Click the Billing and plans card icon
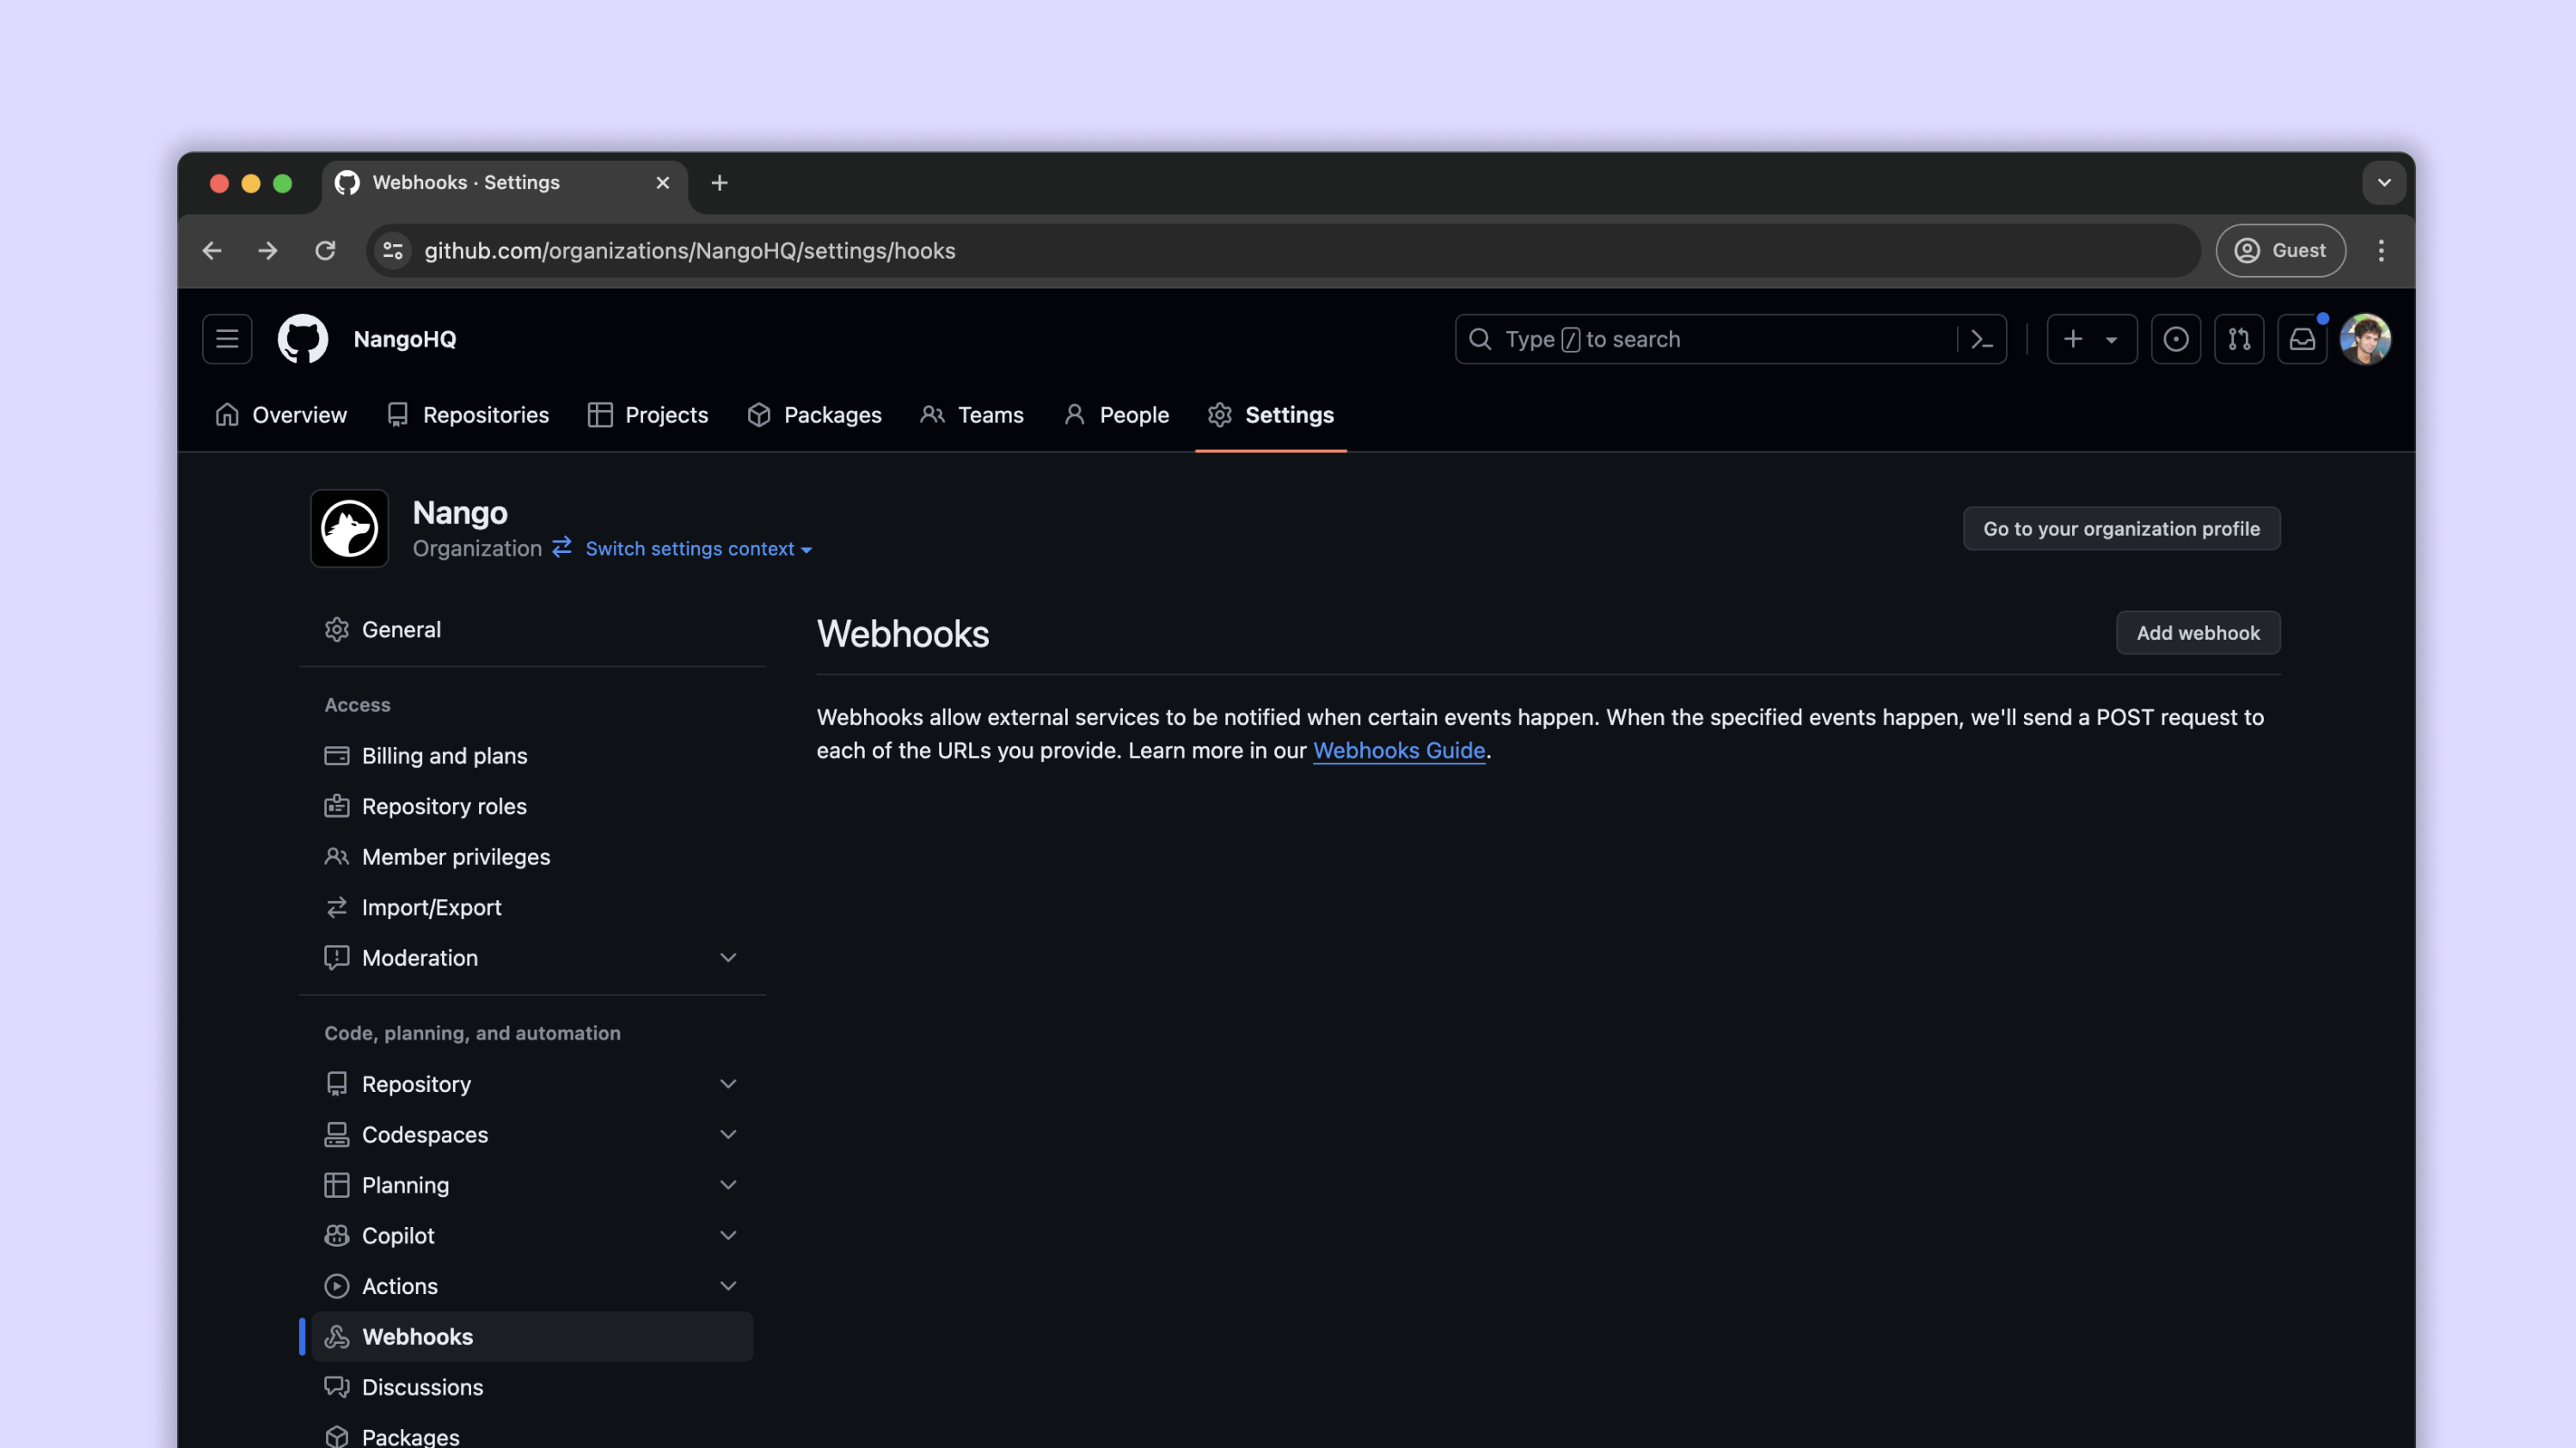Viewport: 2576px width, 1448px height. (337, 755)
